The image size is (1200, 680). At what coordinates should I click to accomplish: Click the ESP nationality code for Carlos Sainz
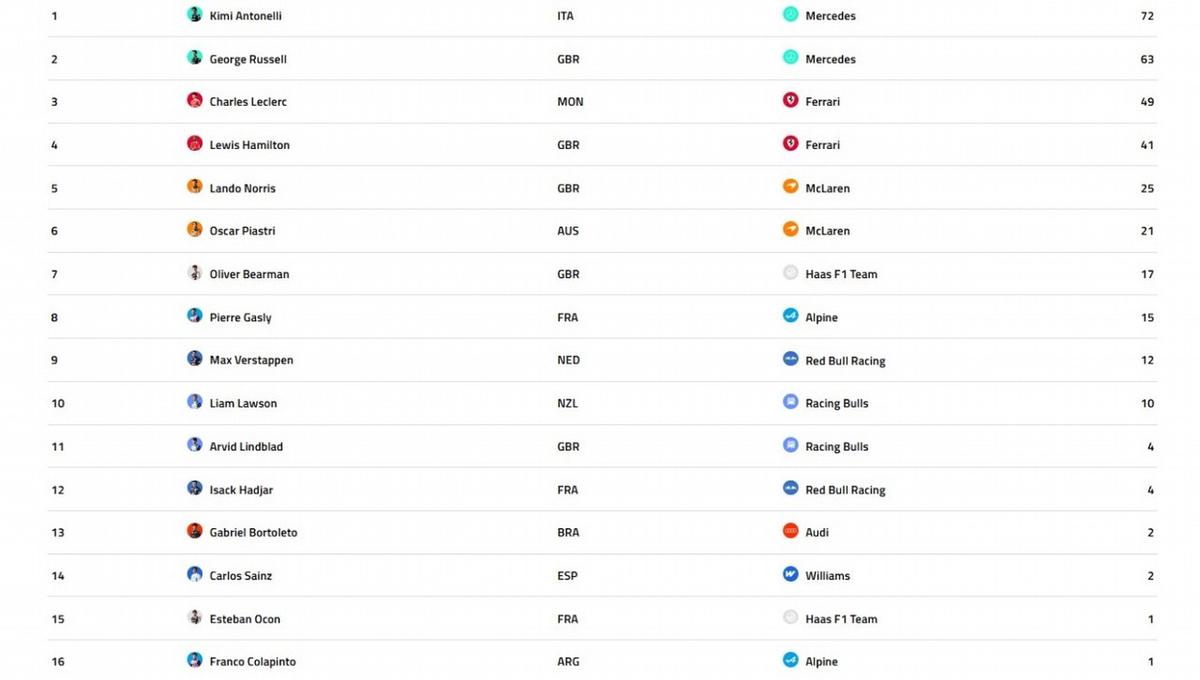click(x=568, y=576)
